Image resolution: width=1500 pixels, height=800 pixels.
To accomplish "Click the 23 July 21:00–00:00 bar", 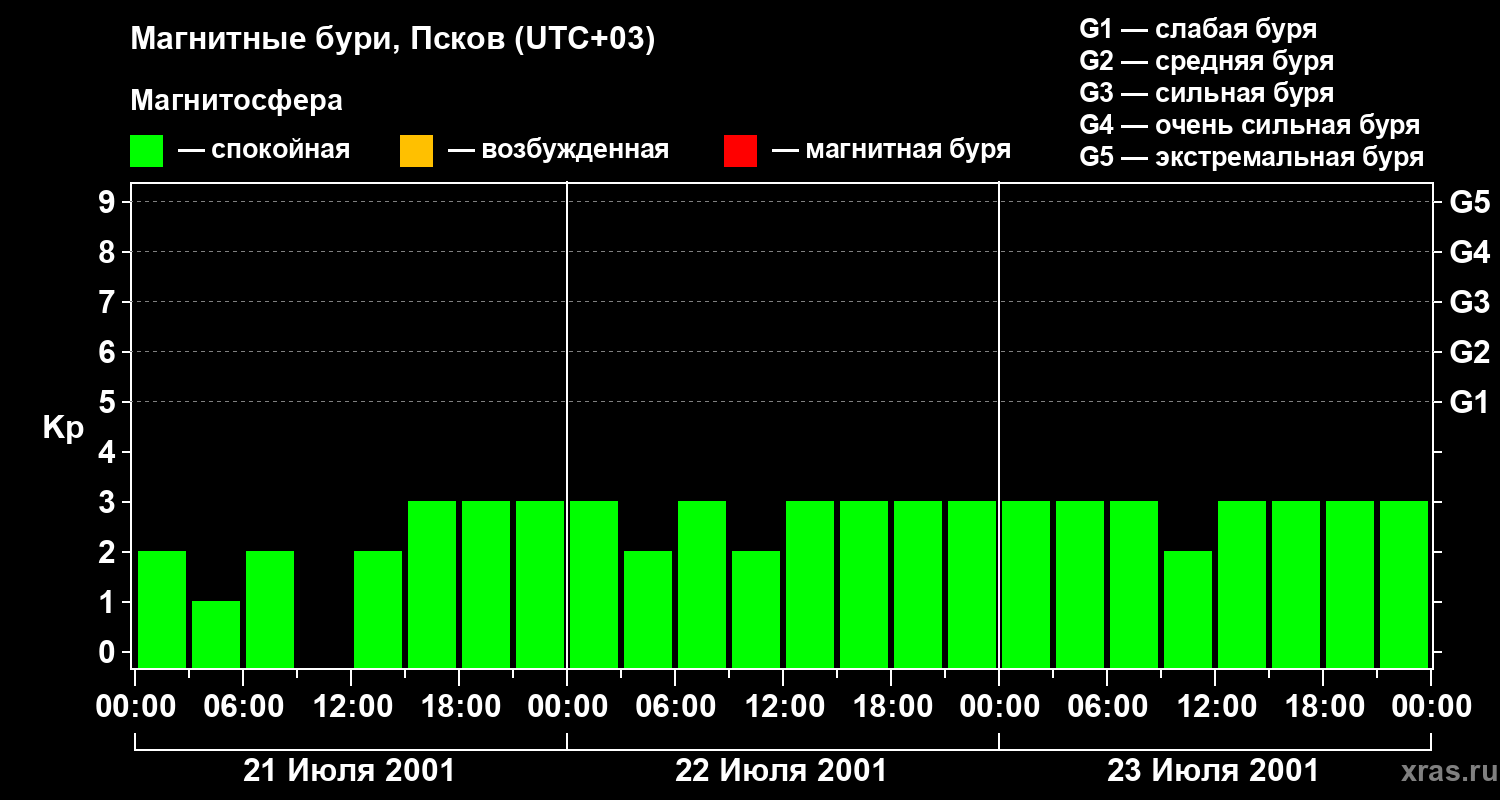I will click(x=1404, y=584).
